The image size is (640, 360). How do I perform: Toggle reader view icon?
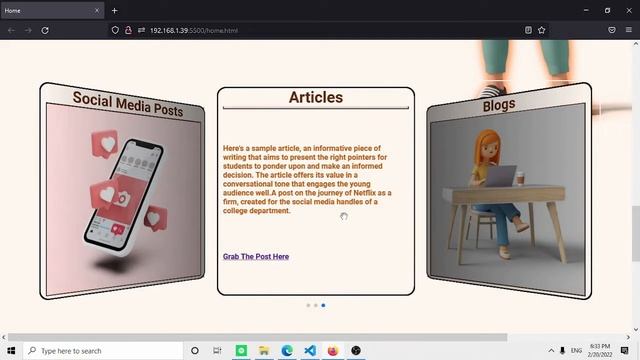click(x=528, y=30)
